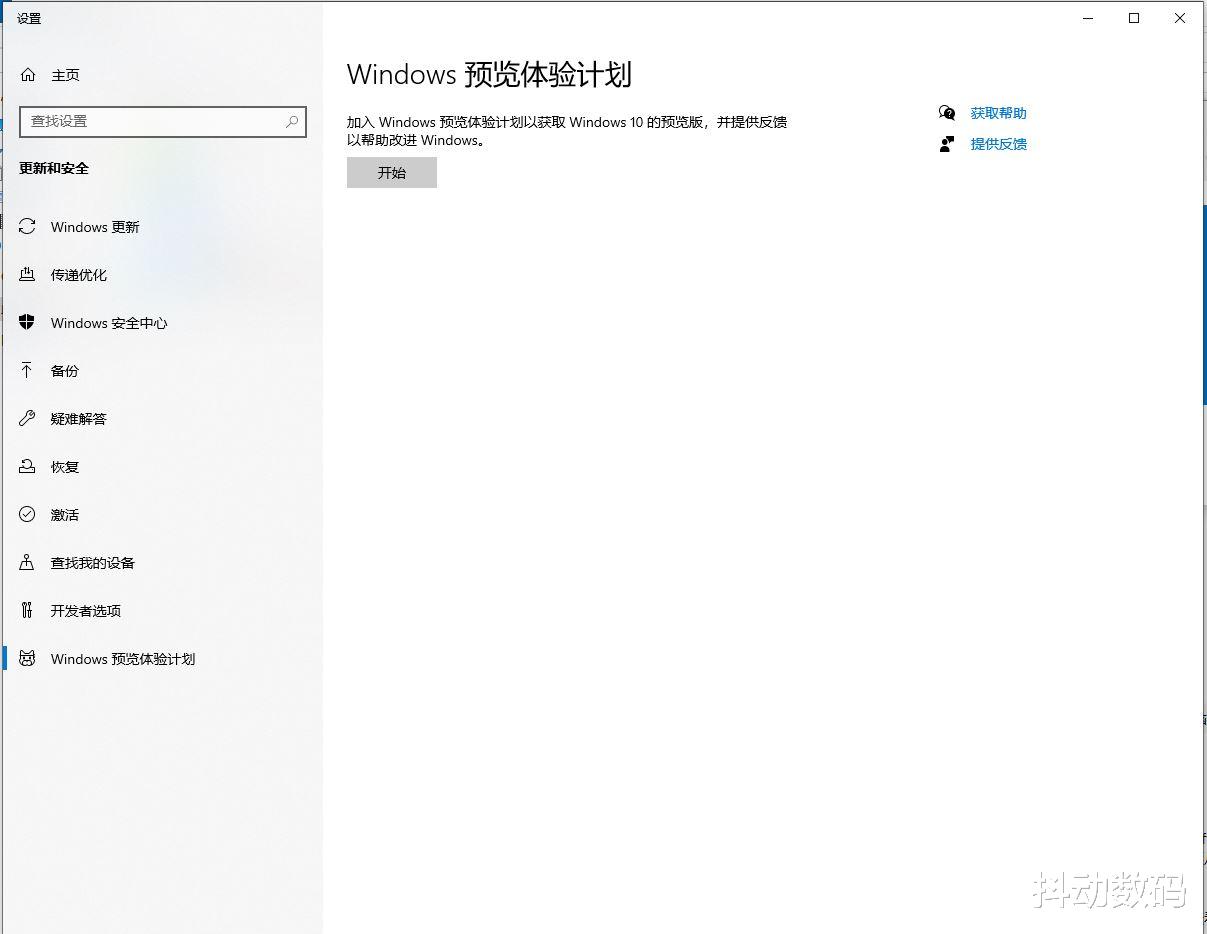The width and height of the screenshot is (1207, 934).
Task: Focus the 查找设置 search box
Action: pyautogui.click(x=163, y=121)
